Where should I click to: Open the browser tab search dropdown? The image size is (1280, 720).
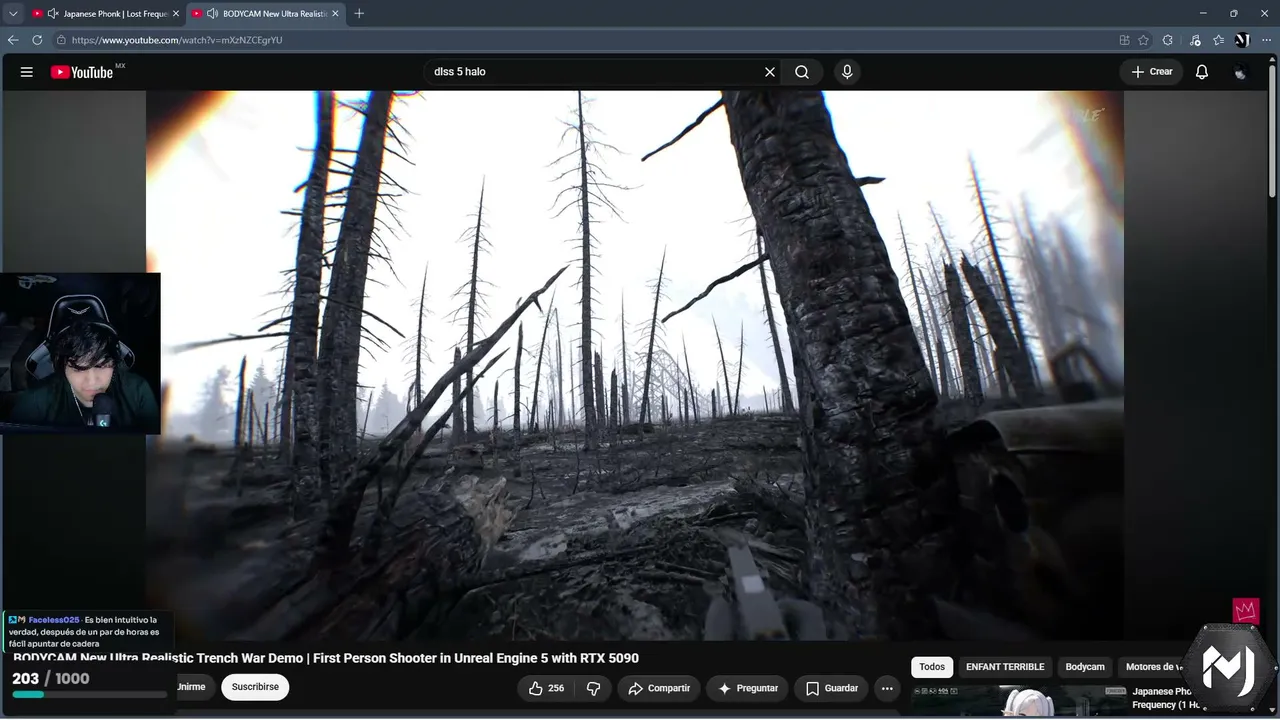pyautogui.click(x=13, y=13)
